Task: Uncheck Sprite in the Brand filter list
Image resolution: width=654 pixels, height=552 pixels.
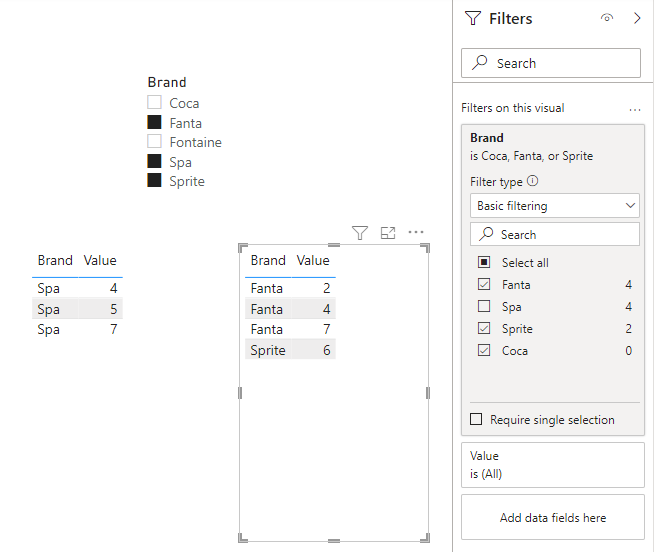Action: pyautogui.click(x=484, y=328)
